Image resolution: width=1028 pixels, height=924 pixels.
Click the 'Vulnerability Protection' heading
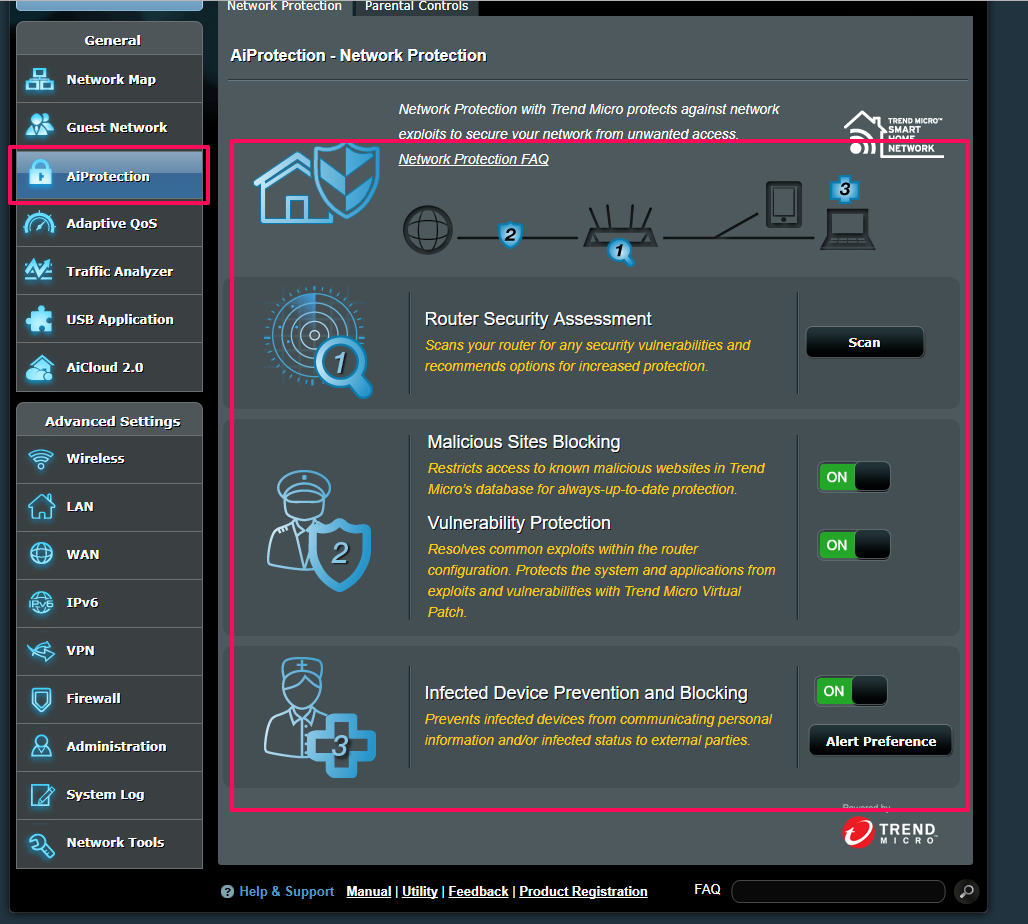(519, 523)
